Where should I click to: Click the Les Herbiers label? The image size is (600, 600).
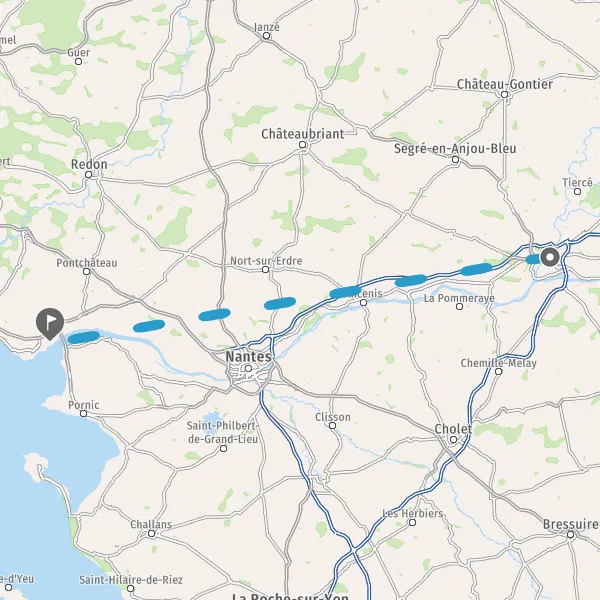point(413,513)
